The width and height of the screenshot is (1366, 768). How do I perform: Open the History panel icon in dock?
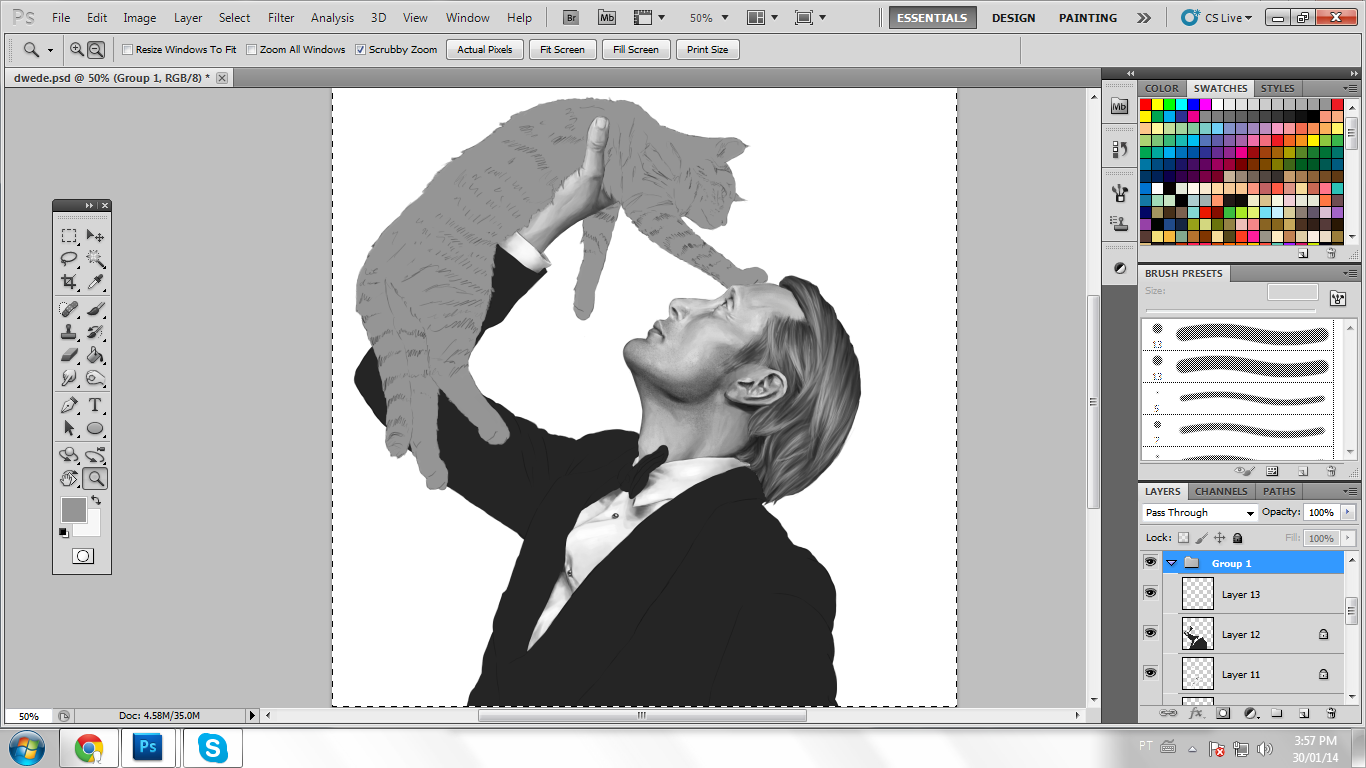pyautogui.click(x=1119, y=149)
